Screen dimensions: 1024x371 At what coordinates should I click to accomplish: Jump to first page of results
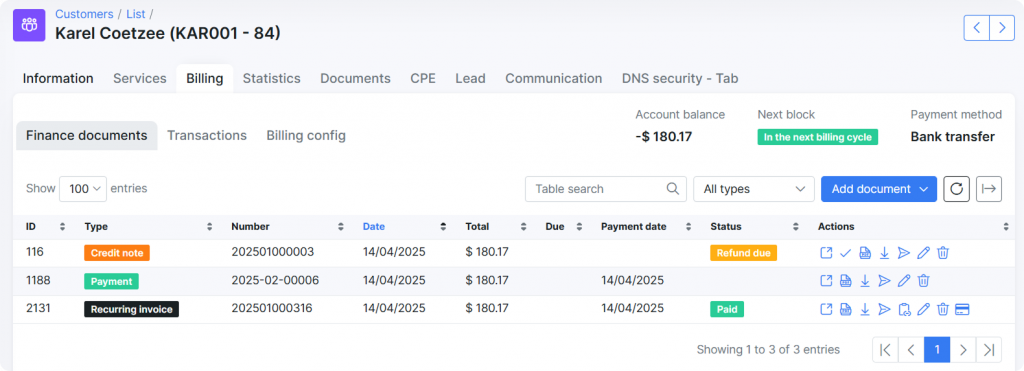(886, 350)
